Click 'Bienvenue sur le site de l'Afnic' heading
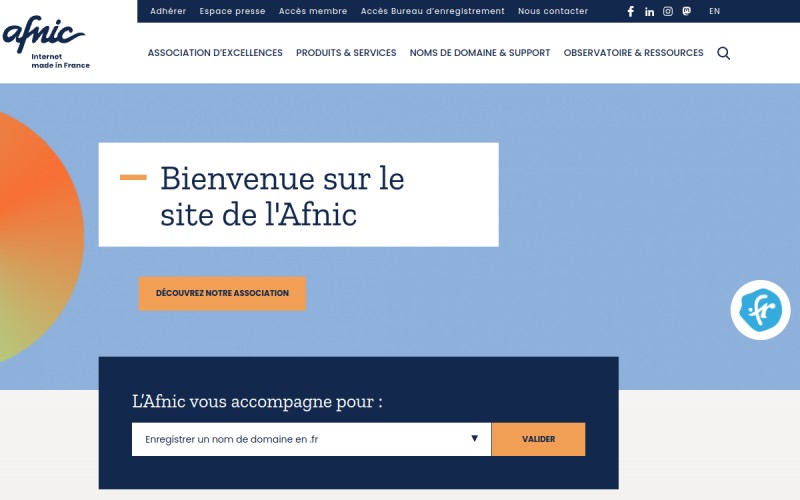Image resolution: width=800 pixels, height=500 pixels. tap(282, 196)
